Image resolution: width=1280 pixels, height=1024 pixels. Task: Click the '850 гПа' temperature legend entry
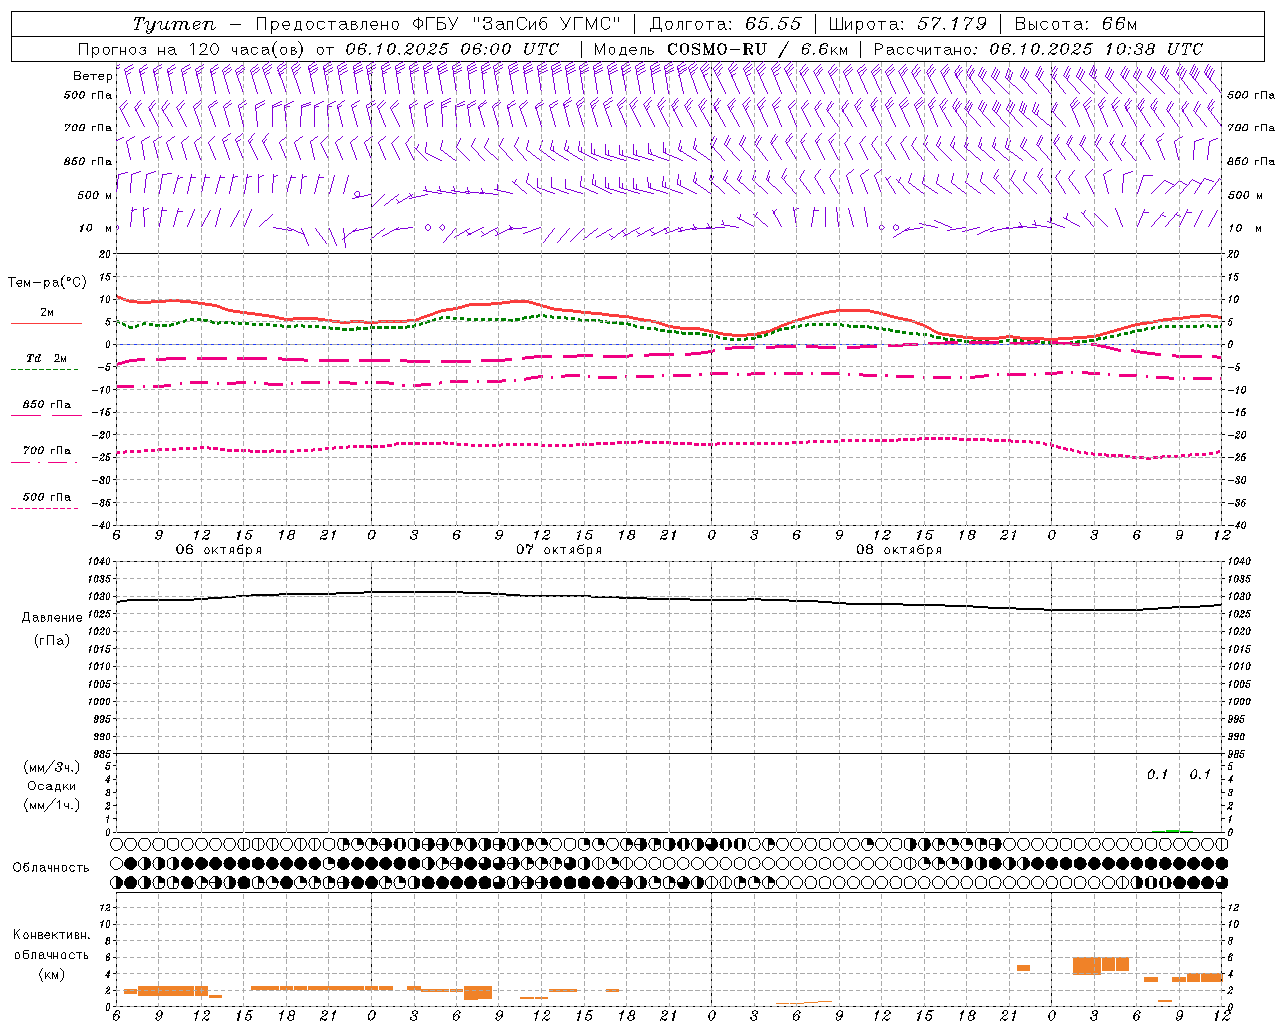tap(47, 405)
